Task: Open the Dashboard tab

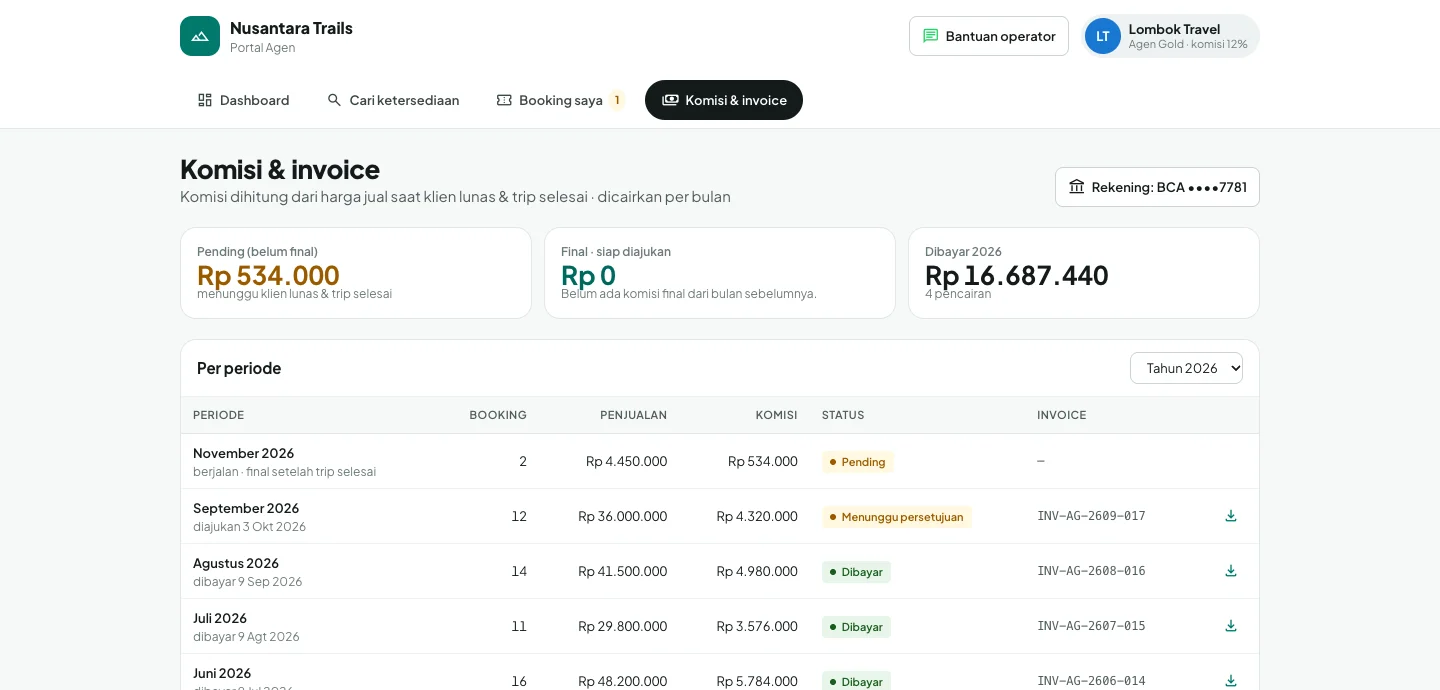Action: click(x=243, y=100)
